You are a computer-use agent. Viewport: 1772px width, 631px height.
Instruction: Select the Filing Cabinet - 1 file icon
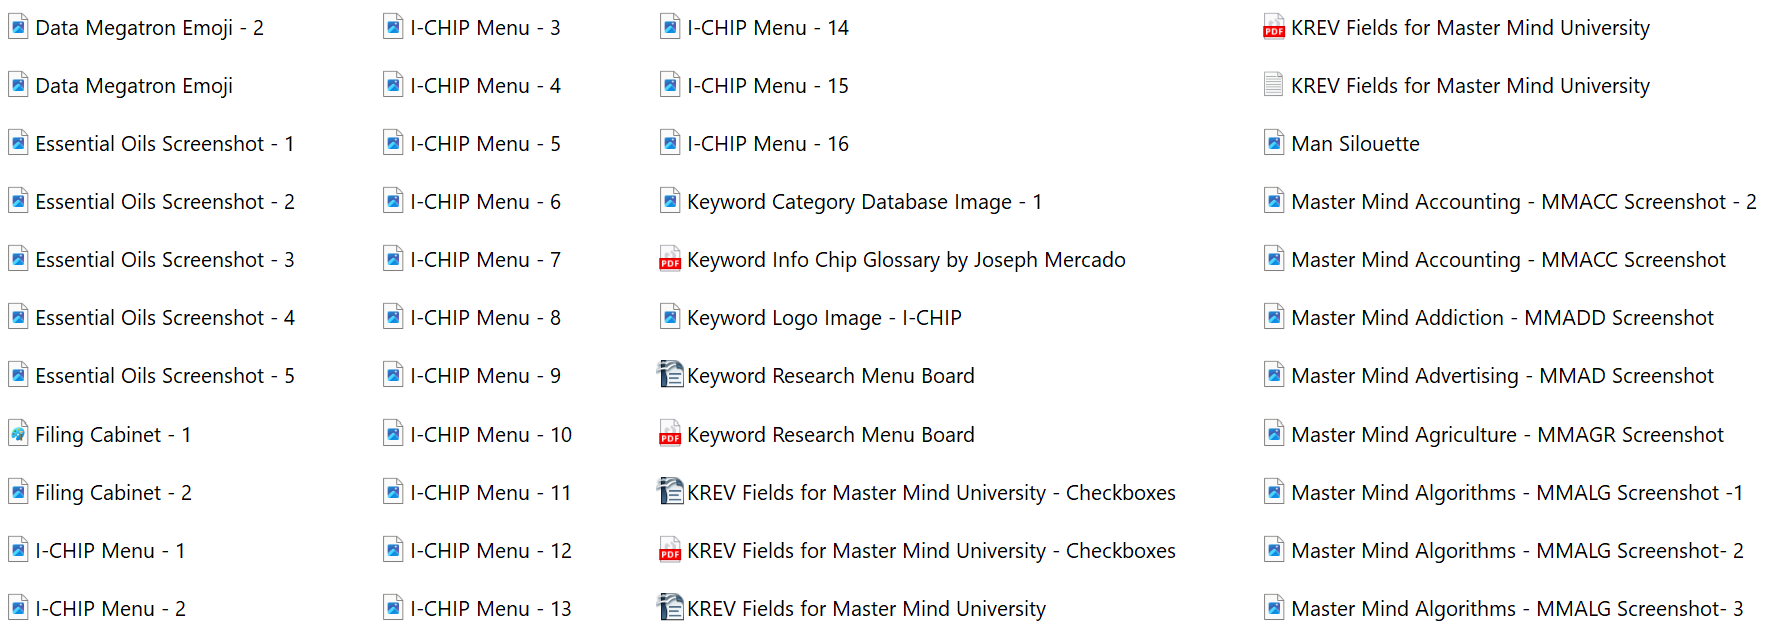tap(18, 435)
